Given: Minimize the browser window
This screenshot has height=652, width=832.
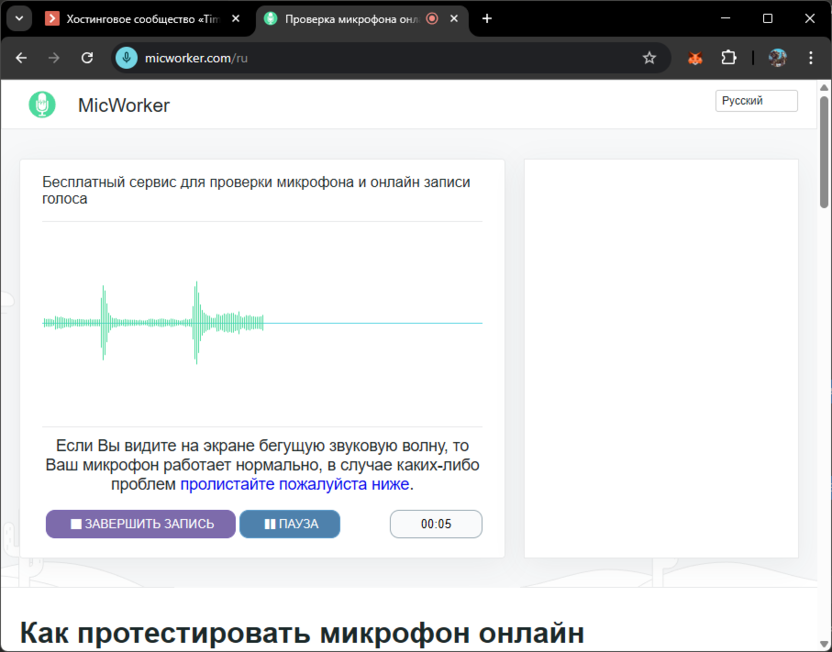Looking at the screenshot, I should tap(726, 19).
